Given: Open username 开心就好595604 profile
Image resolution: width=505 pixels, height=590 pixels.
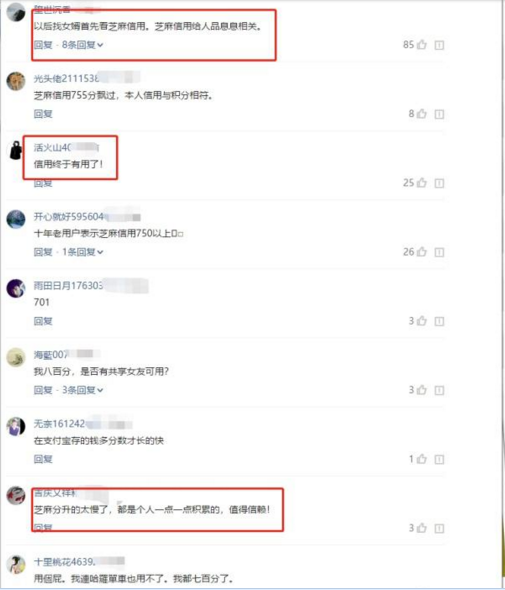Looking at the screenshot, I should 69,217.
